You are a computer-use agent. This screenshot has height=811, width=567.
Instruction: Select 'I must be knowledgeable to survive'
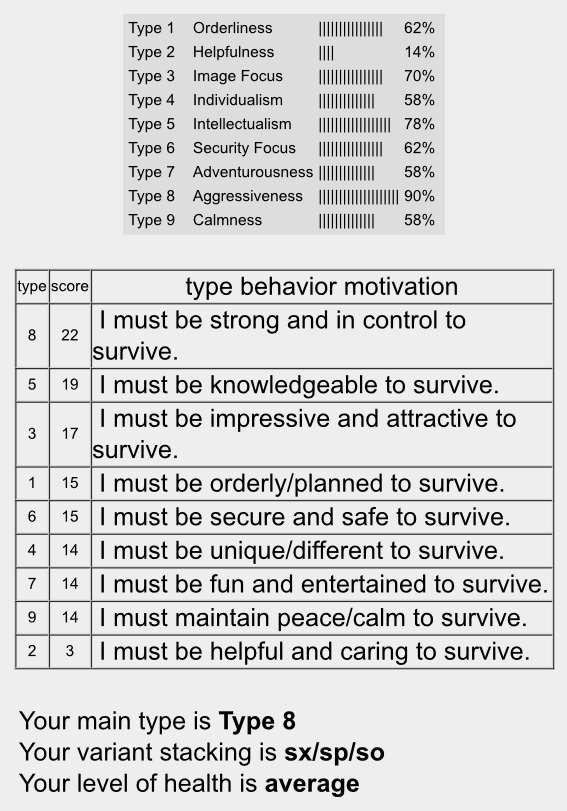click(x=299, y=385)
